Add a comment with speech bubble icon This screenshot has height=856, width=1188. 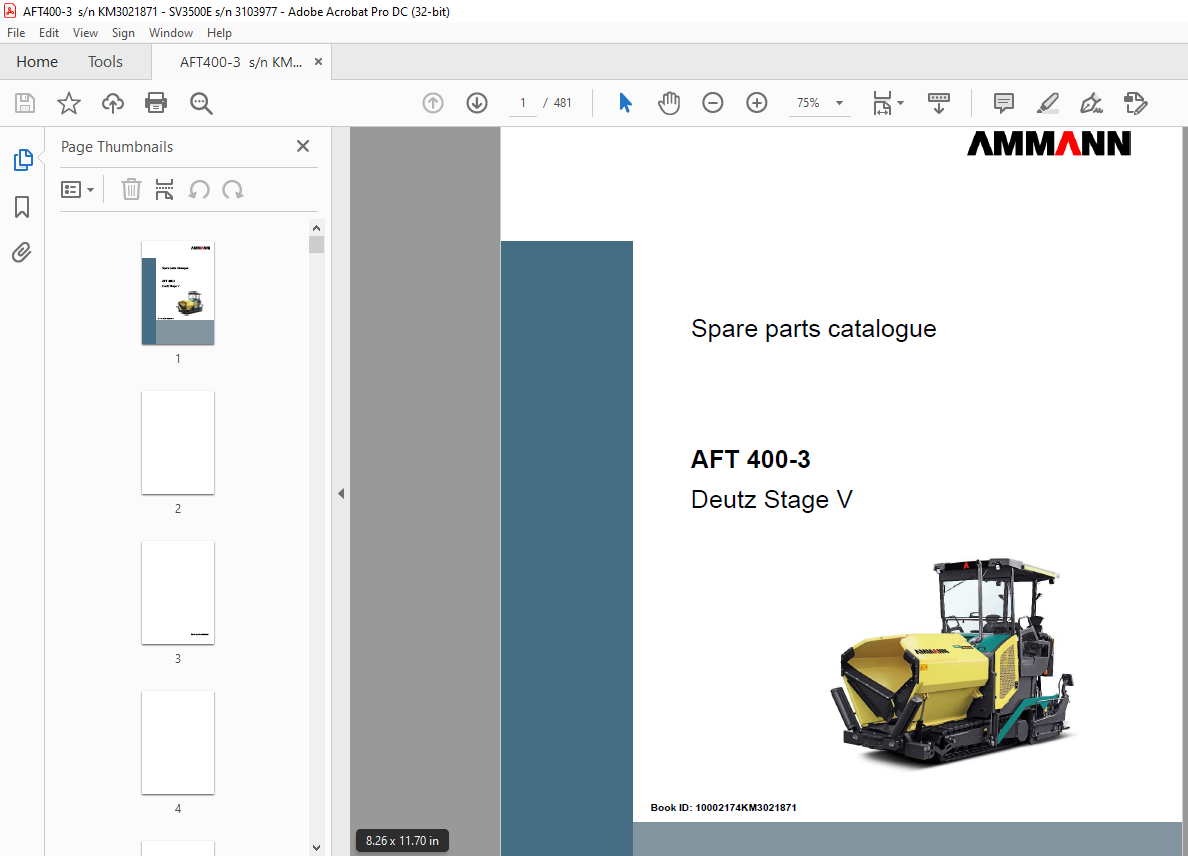[1004, 103]
